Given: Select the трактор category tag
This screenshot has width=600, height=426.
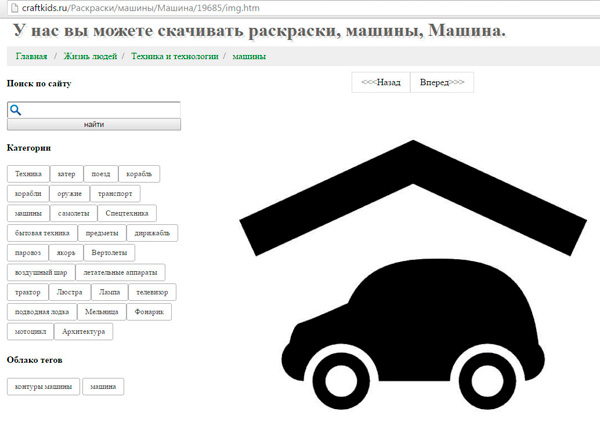Looking at the screenshot, I should [28, 292].
